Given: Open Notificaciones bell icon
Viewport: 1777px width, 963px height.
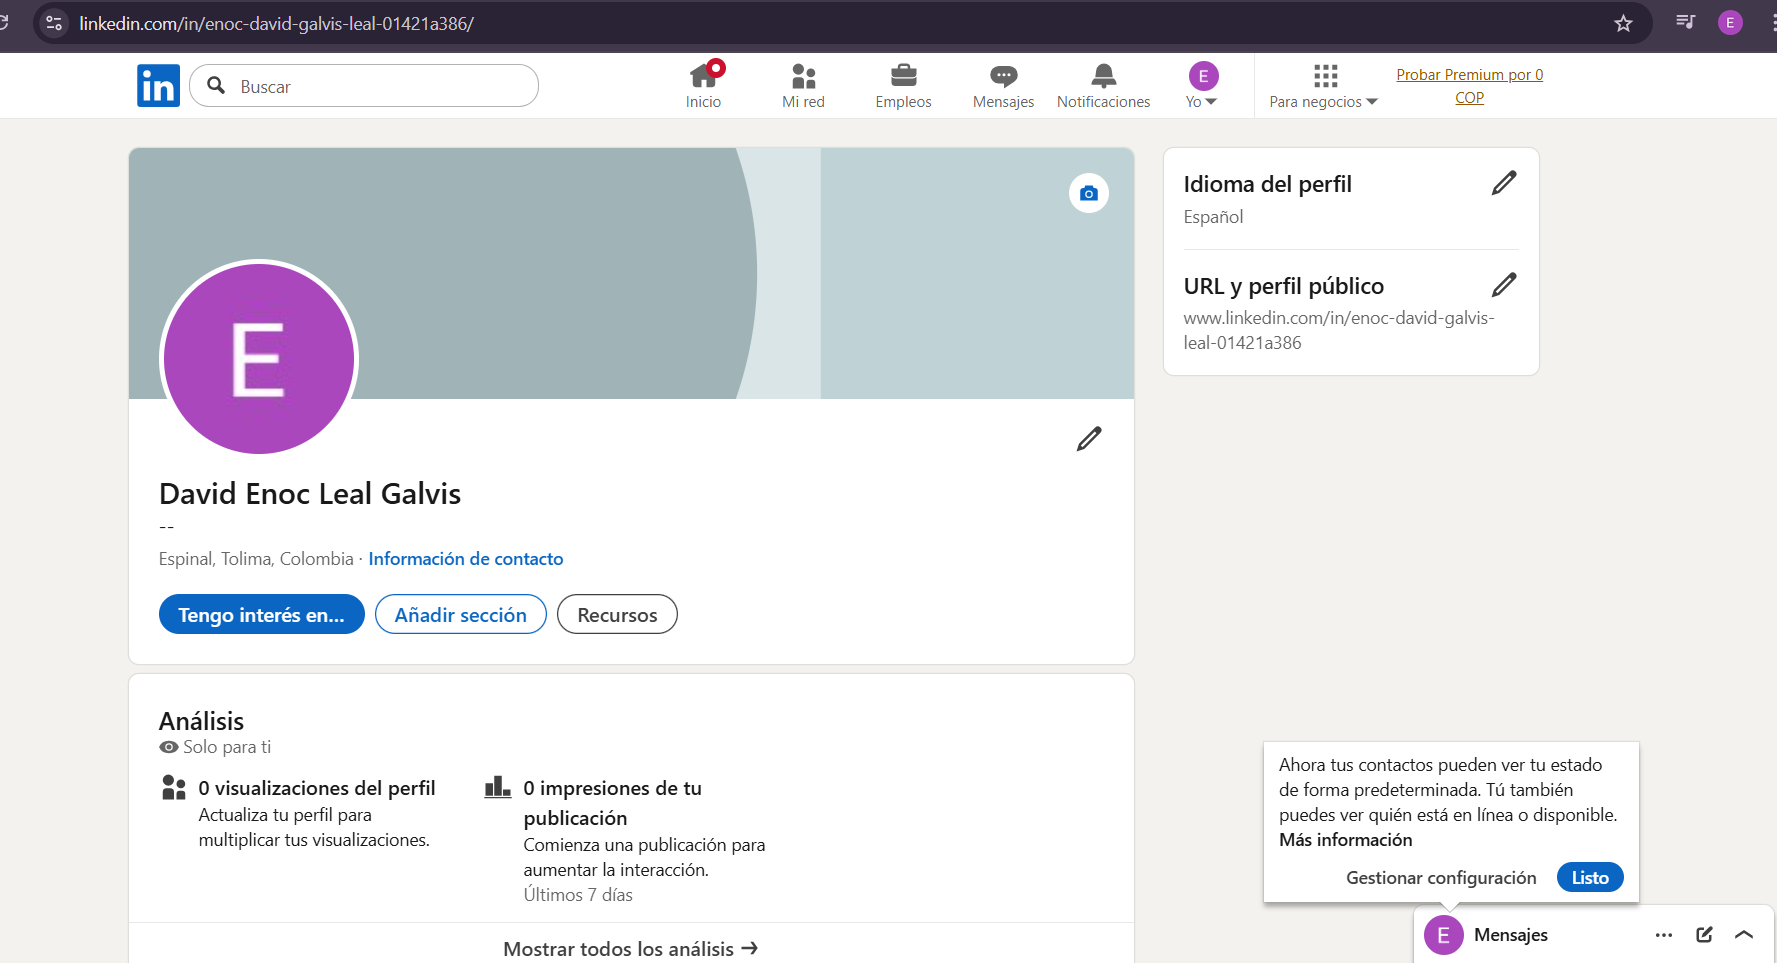Looking at the screenshot, I should (x=1103, y=86).
